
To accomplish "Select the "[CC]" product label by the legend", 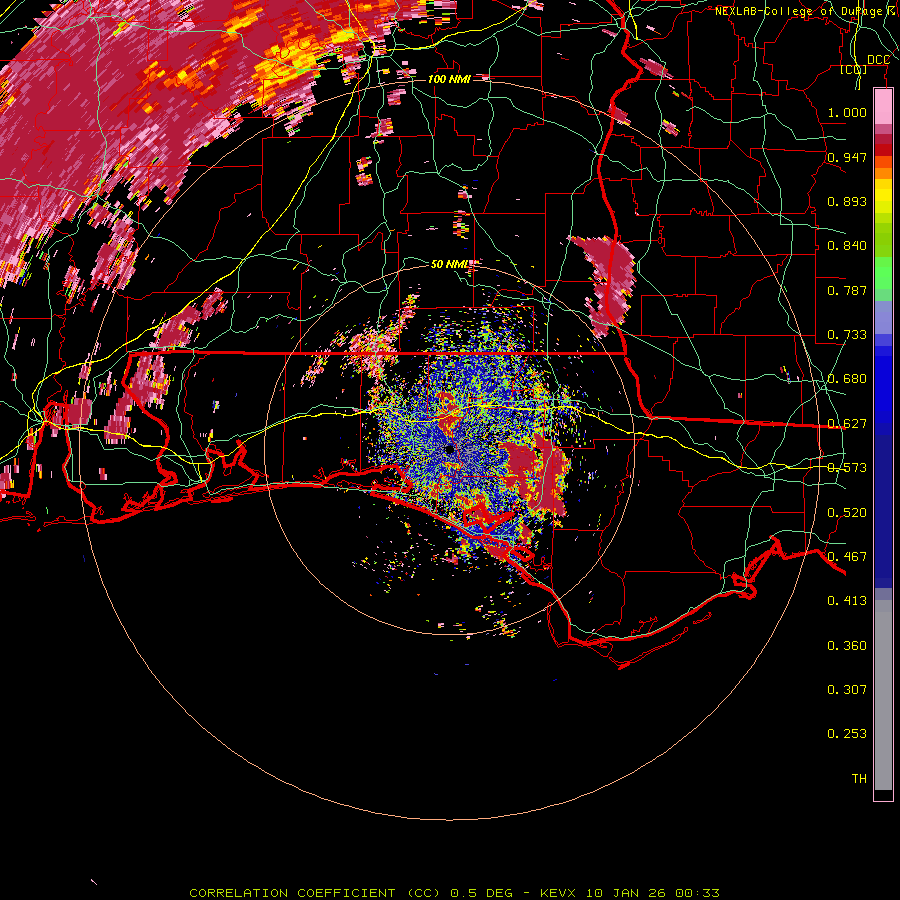I will click(x=854, y=70).
